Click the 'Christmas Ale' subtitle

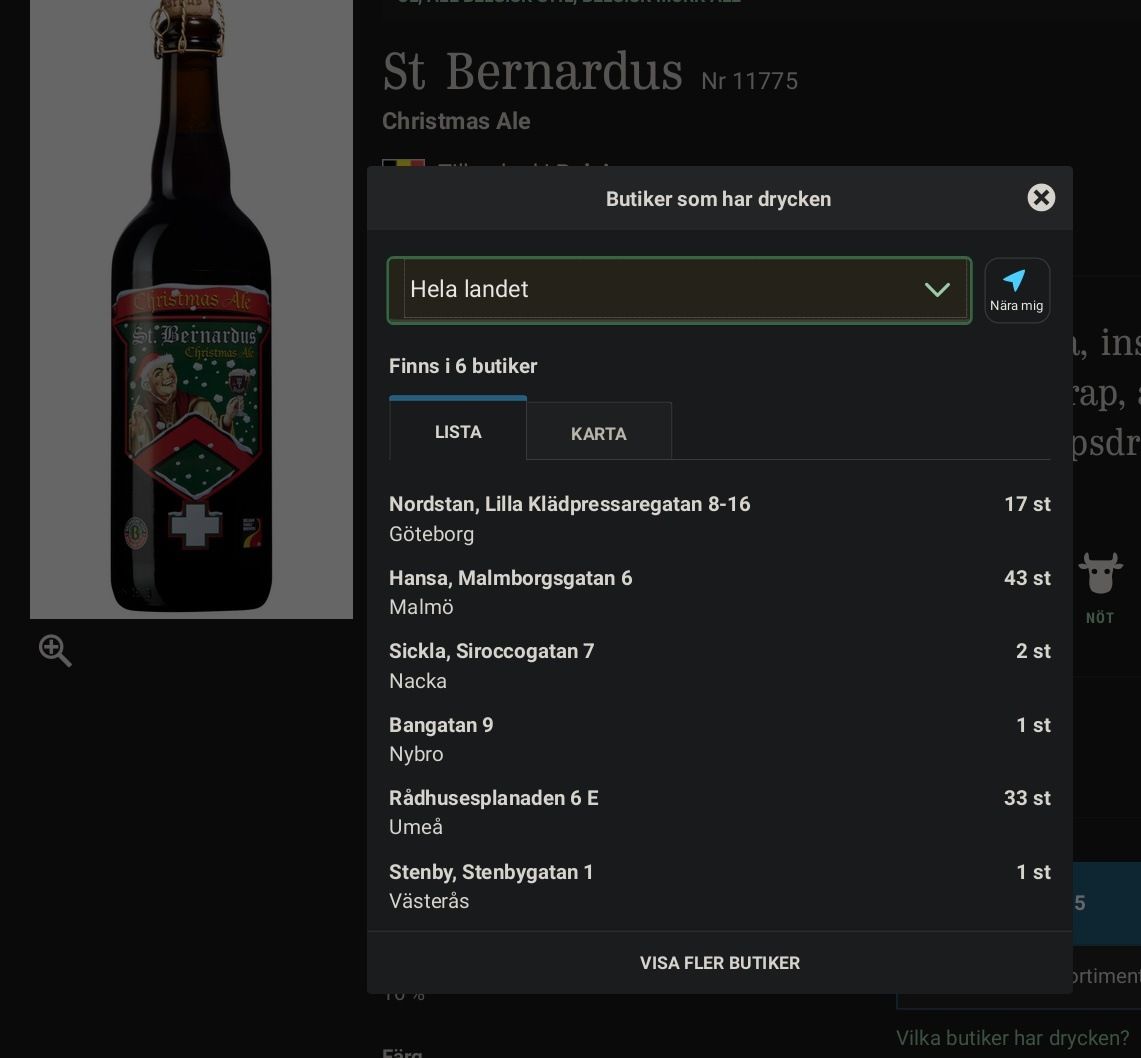point(456,121)
